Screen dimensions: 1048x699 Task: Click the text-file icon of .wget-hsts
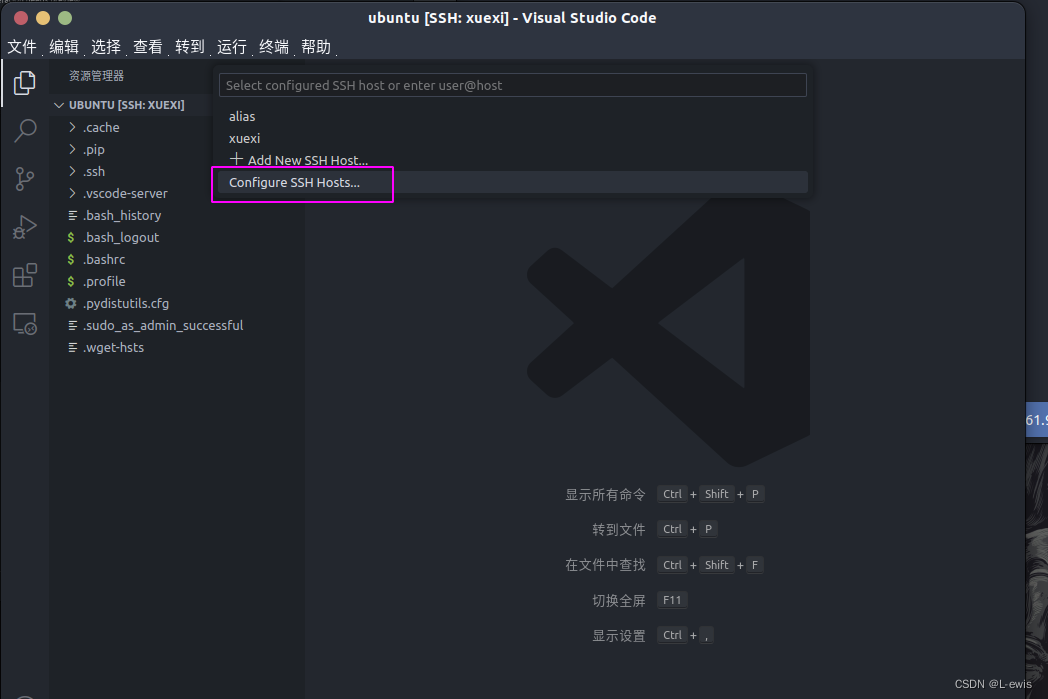72,347
